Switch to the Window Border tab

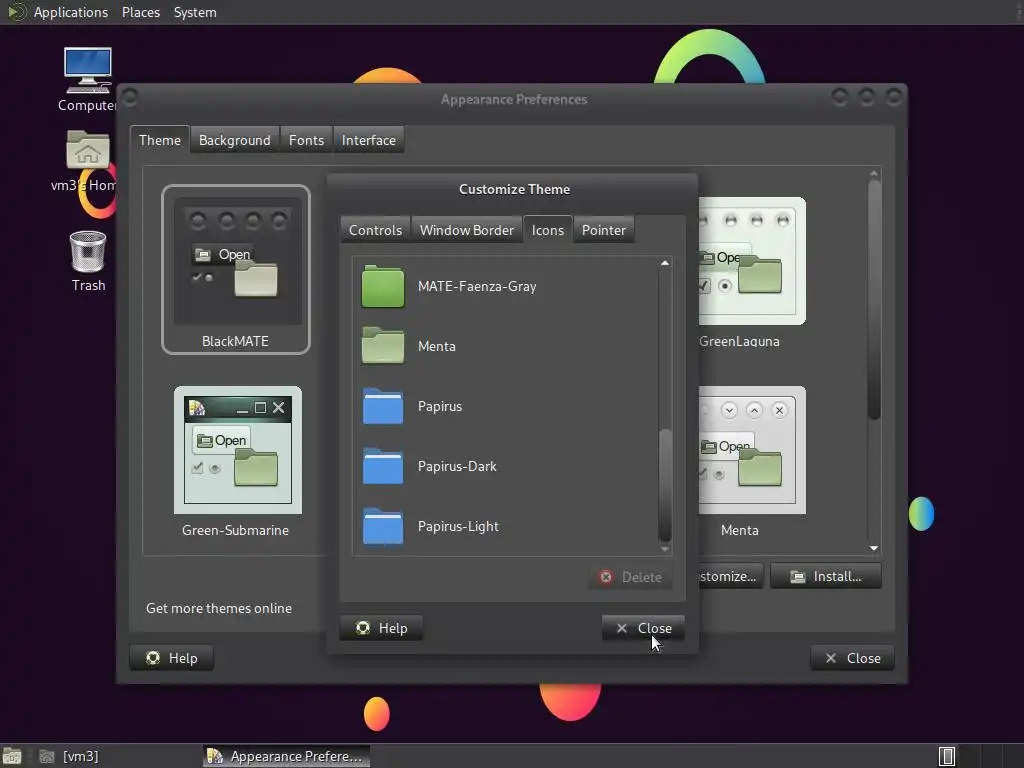467,230
